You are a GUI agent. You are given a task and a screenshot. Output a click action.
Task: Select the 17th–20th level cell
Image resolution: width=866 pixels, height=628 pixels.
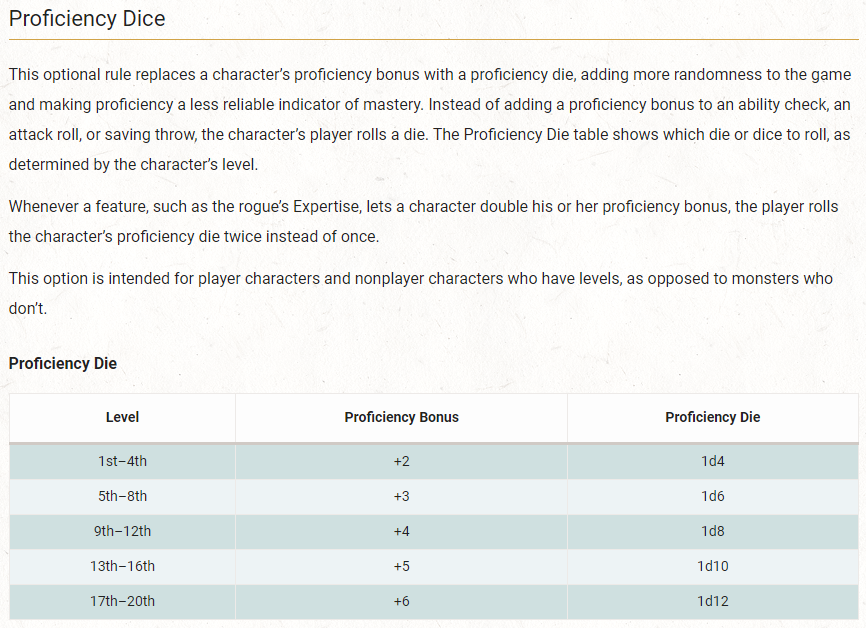[122, 601]
